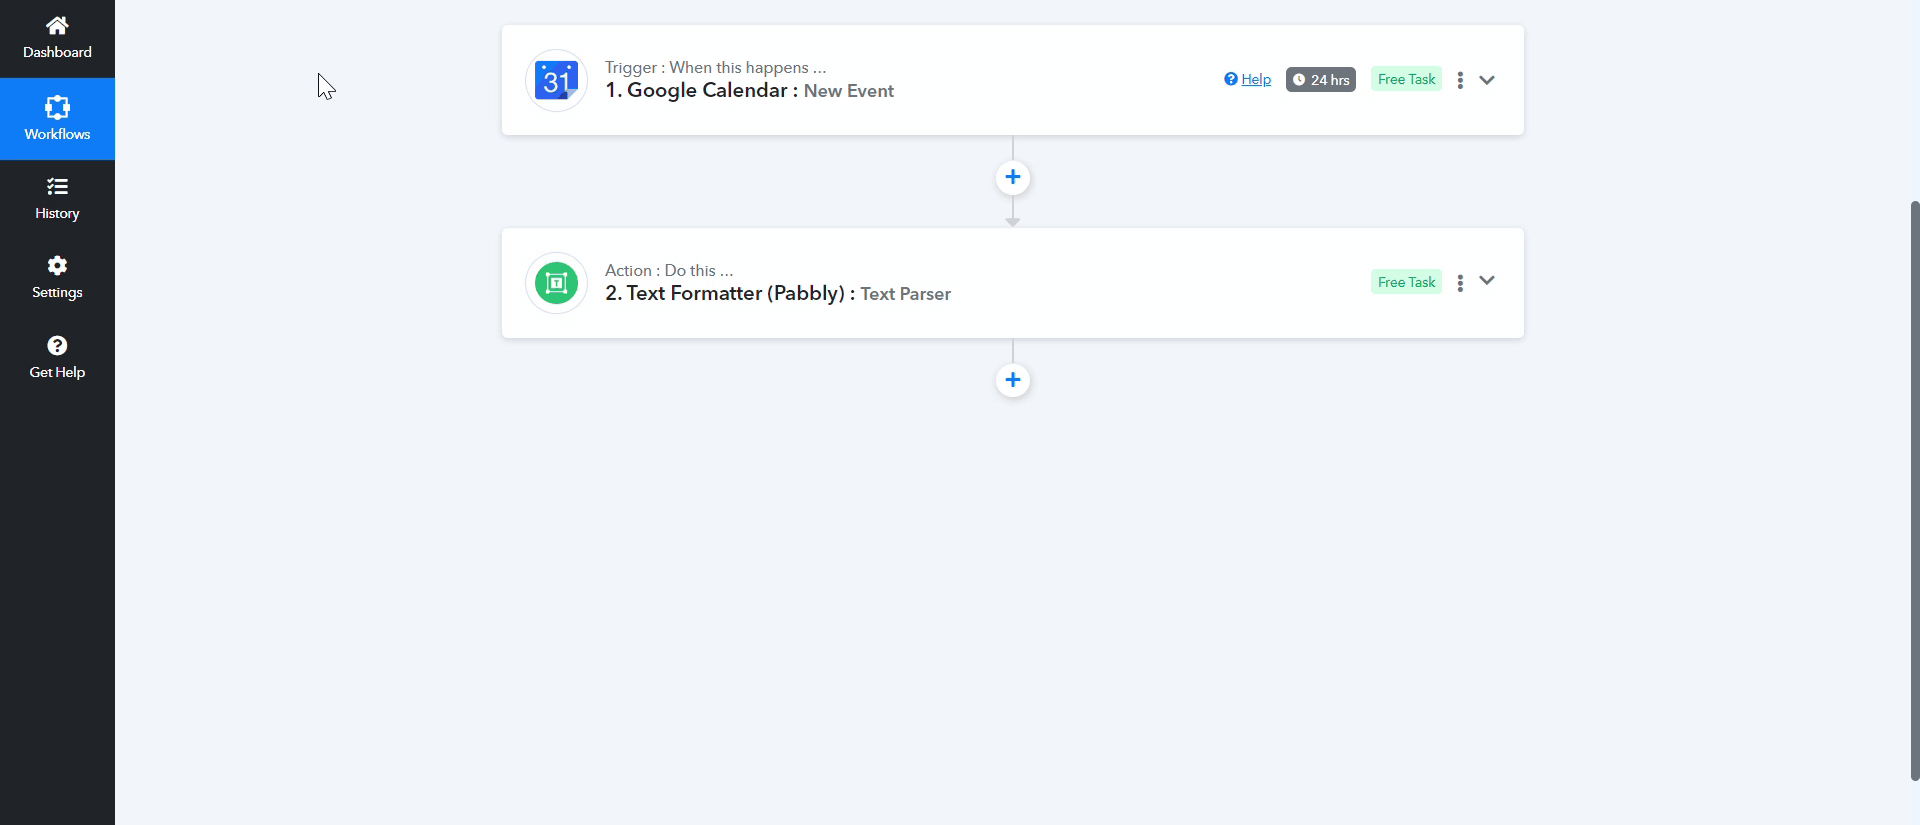
Task: Click the Google Calendar app icon
Action: tap(556, 80)
